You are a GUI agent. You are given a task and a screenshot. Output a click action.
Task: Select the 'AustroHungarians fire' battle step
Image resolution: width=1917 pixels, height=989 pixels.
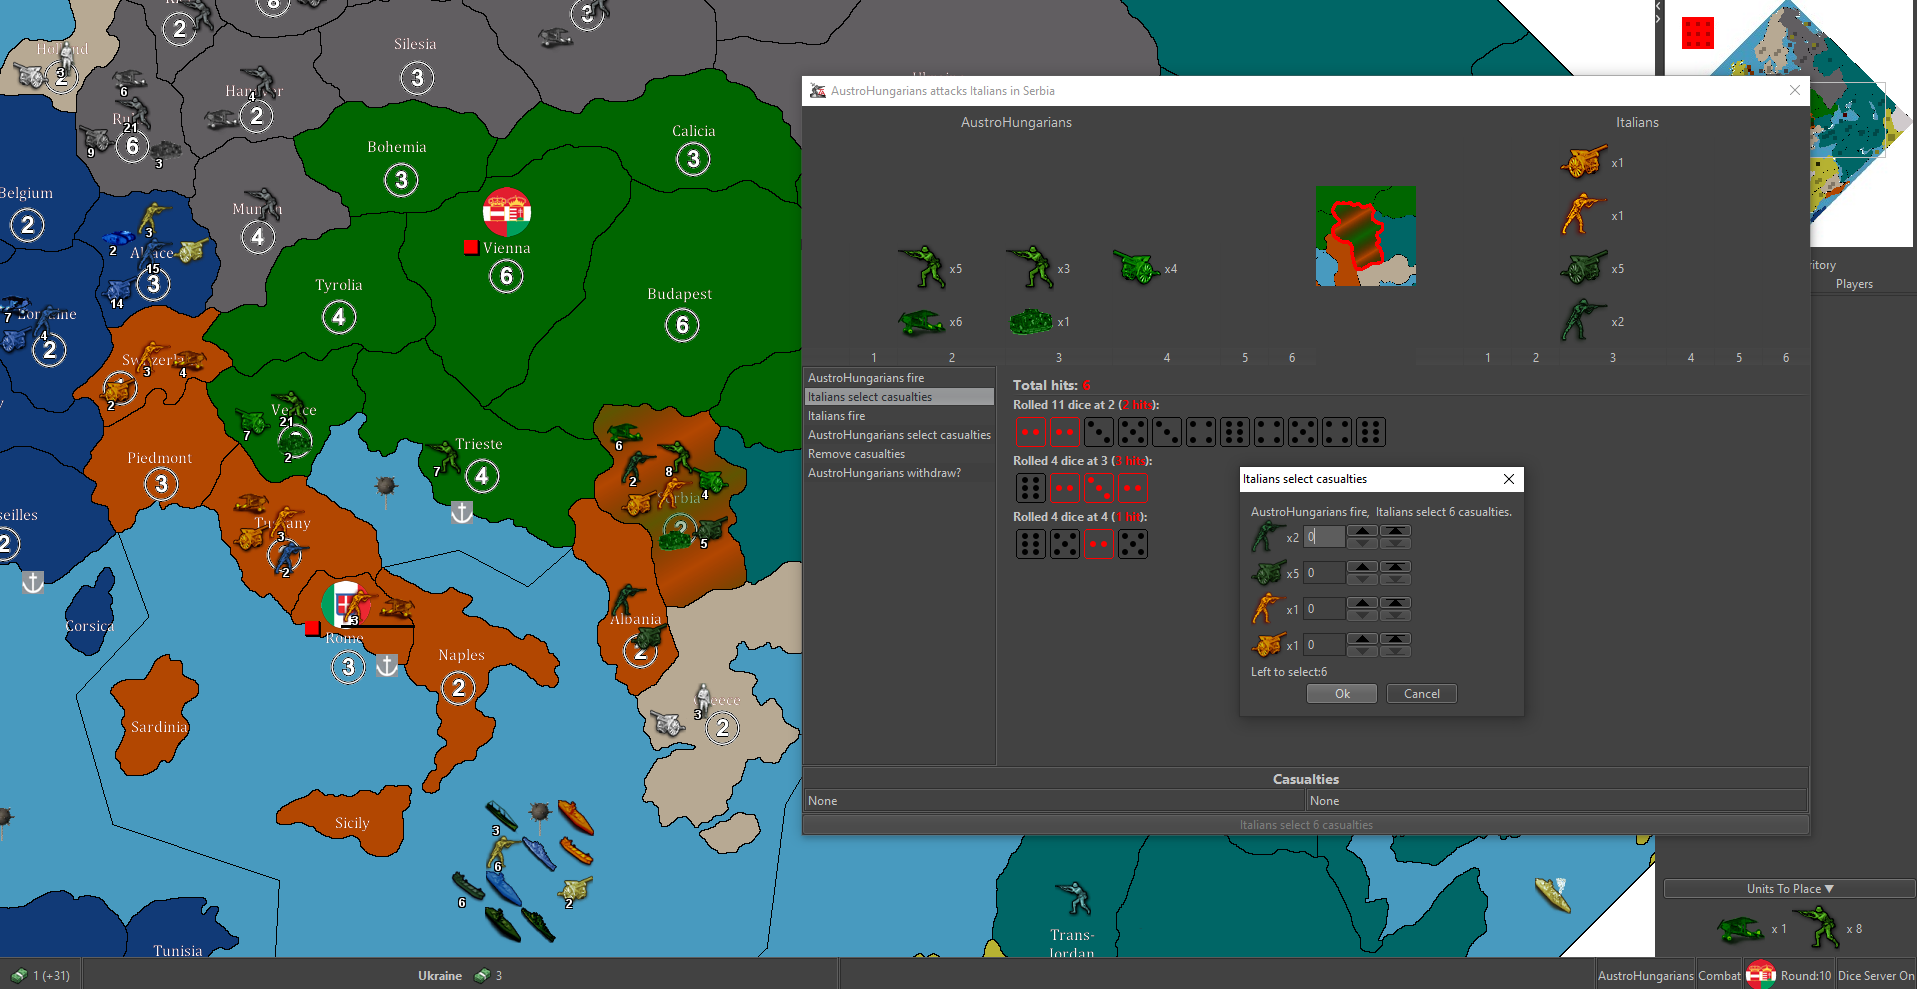pyautogui.click(x=900, y=378)
